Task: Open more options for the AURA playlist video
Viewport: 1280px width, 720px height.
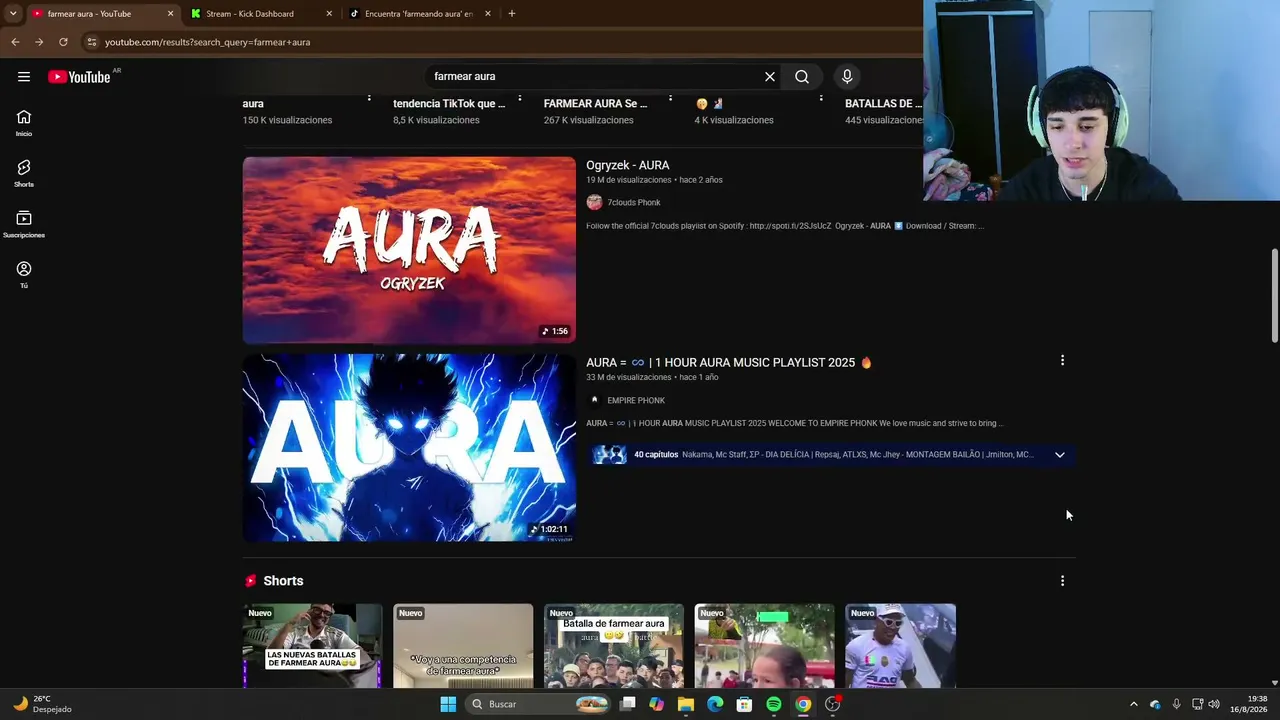Action: tap(1062, 360)
